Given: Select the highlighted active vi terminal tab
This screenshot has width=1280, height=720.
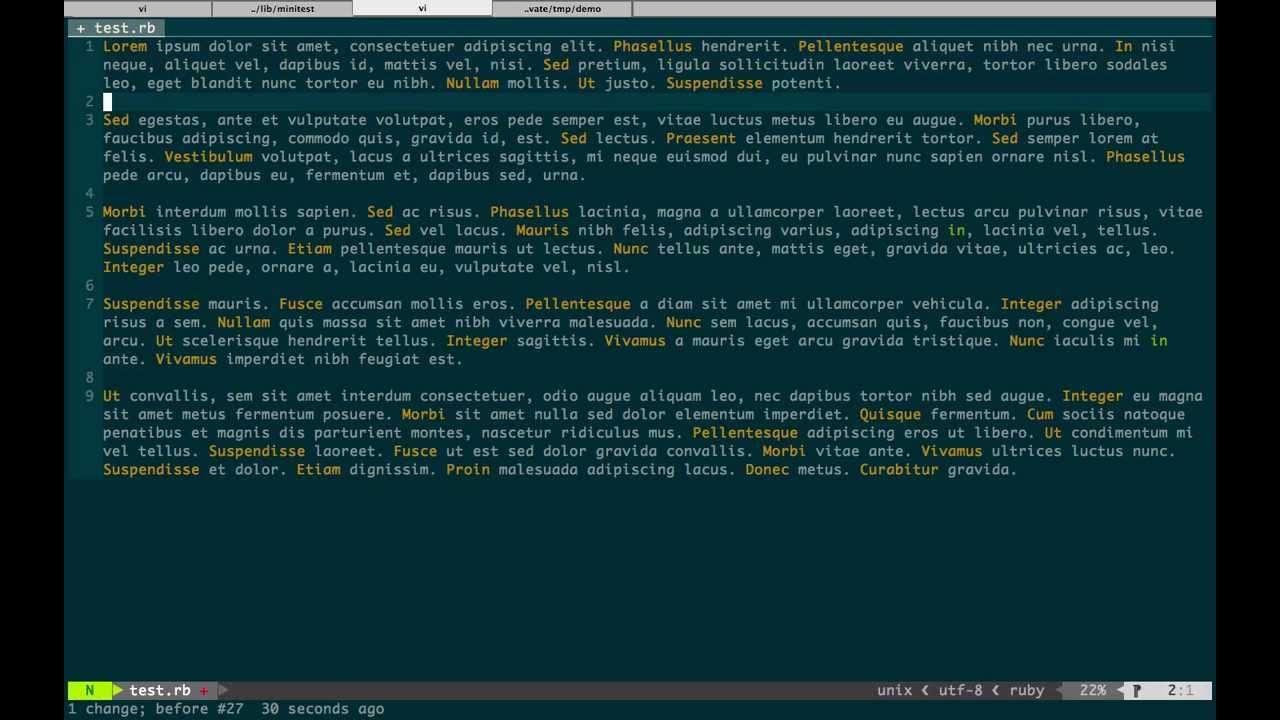Looking at the screenshot, I should (422, 8).
